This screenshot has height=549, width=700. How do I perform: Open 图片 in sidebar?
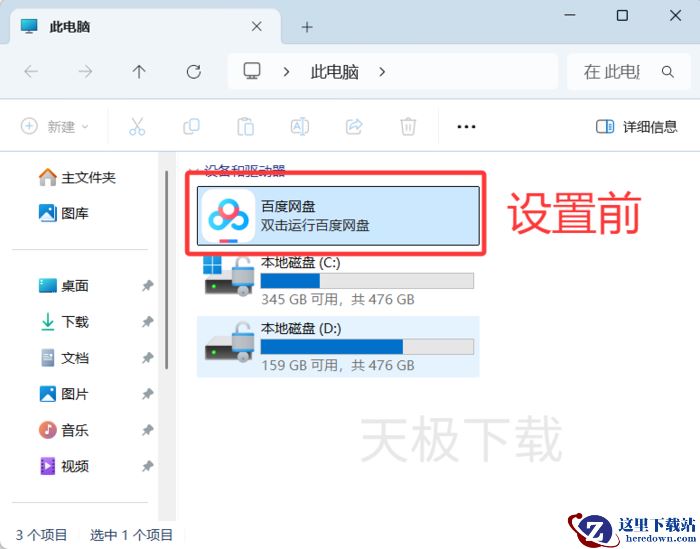click(x=63, y=394)
